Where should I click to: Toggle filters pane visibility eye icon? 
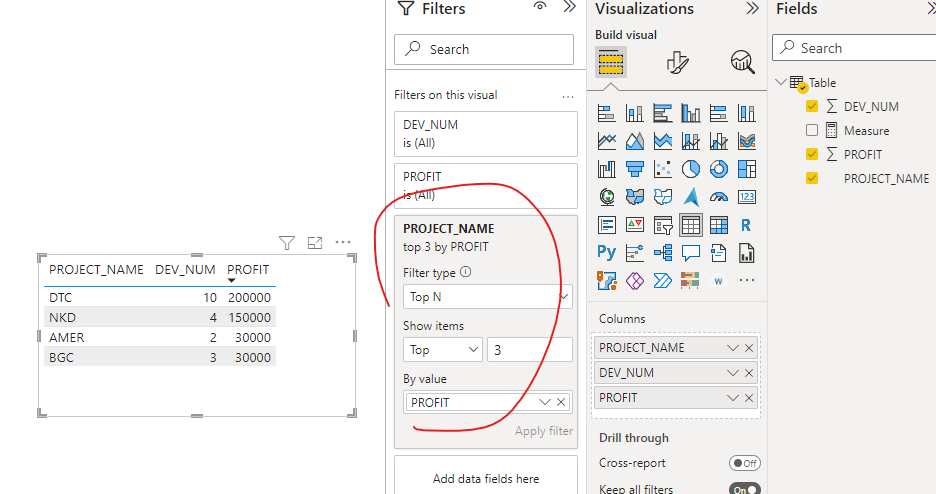click(x=540, y=6)
